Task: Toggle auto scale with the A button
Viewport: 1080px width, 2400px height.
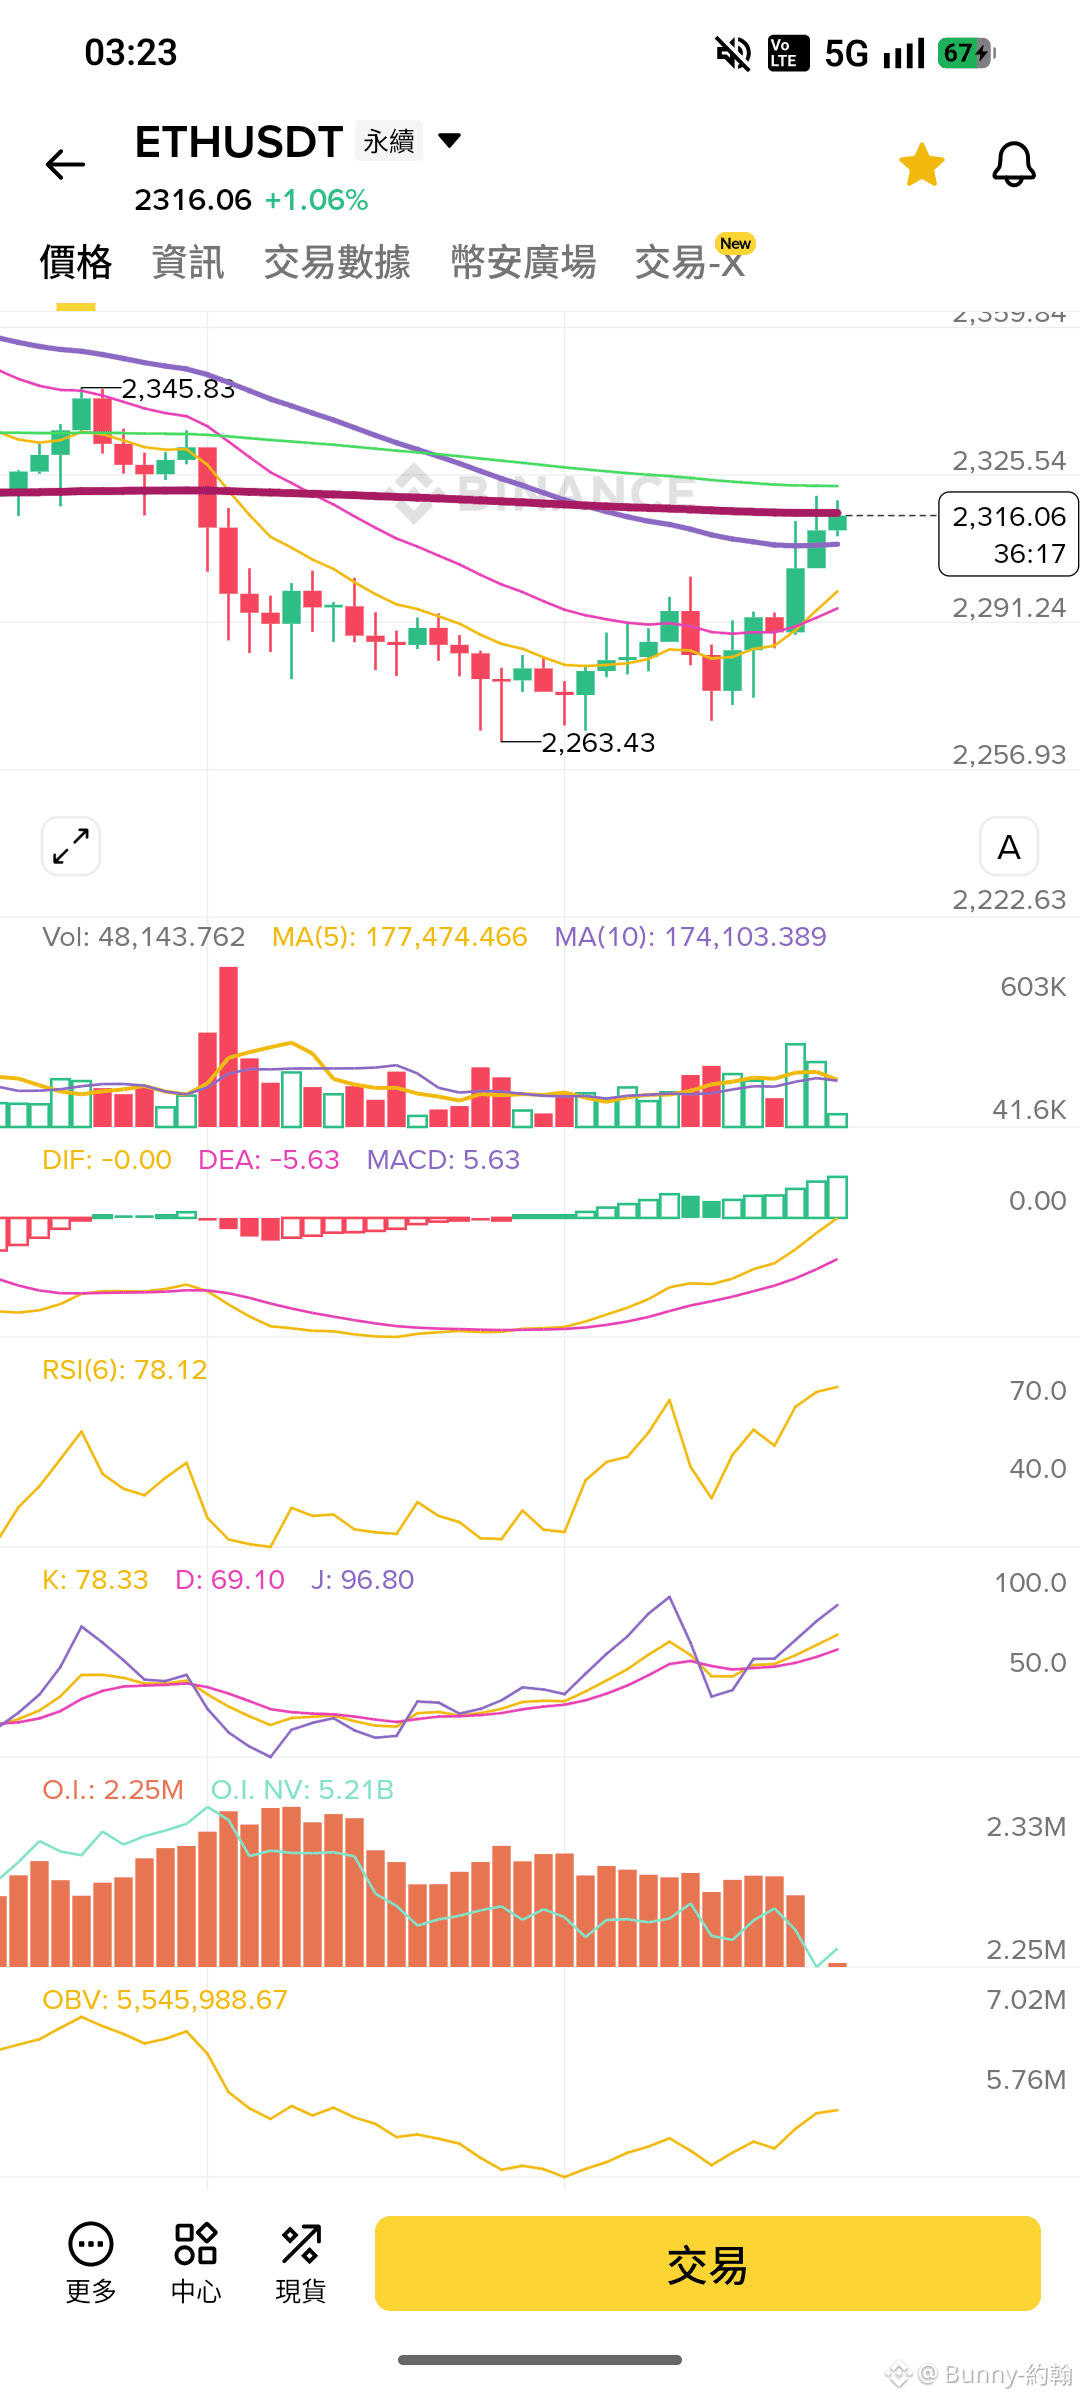Action: (1009, 846)
